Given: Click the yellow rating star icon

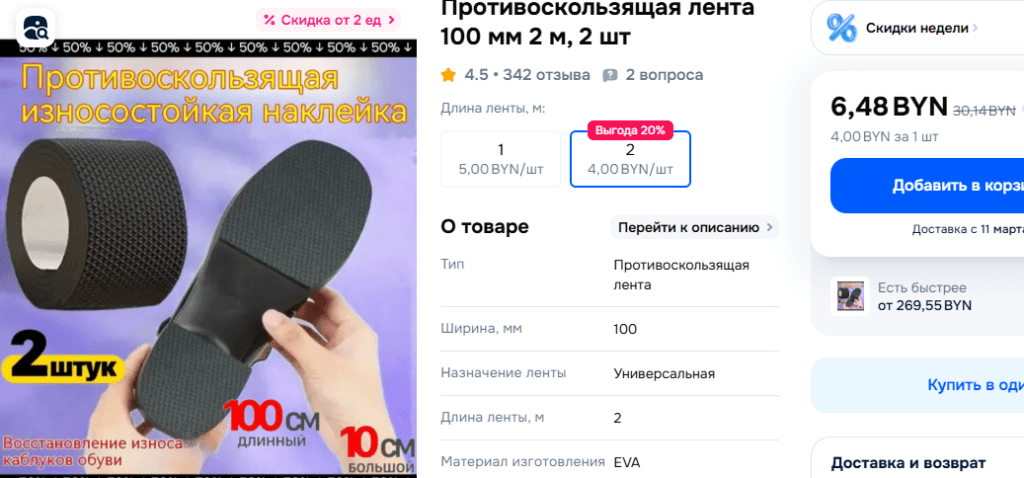Looking at the screenshot, I should 448,75.
